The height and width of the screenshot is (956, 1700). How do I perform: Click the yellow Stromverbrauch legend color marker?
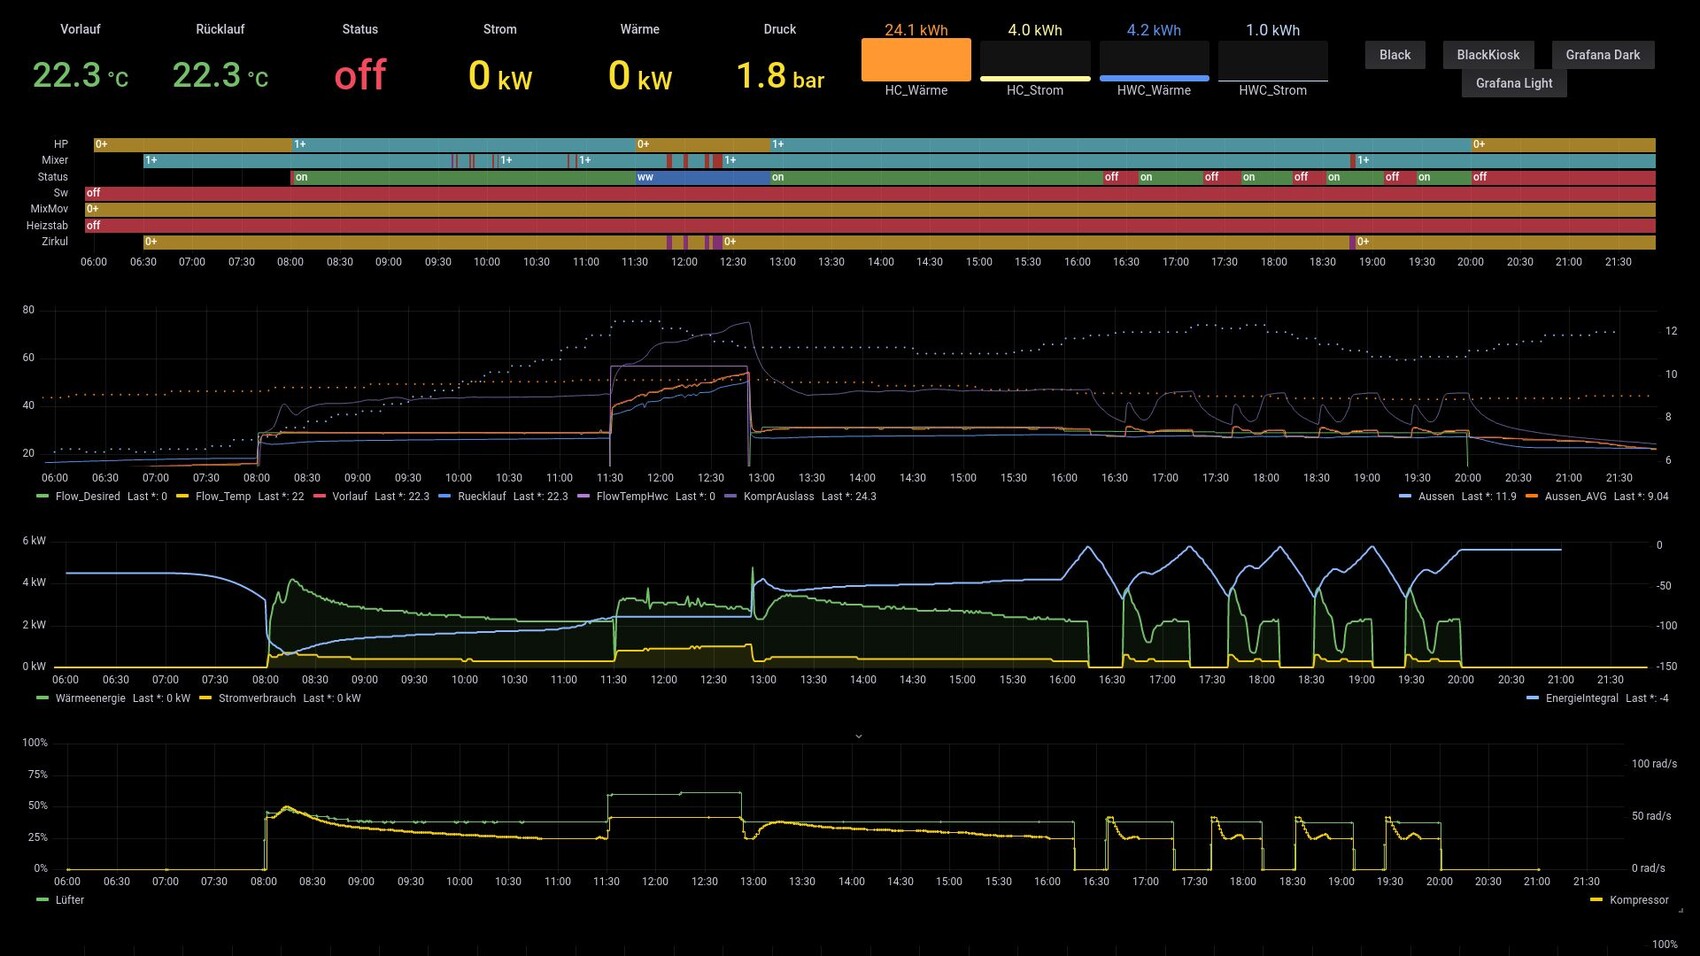click(x=205, y=698)
